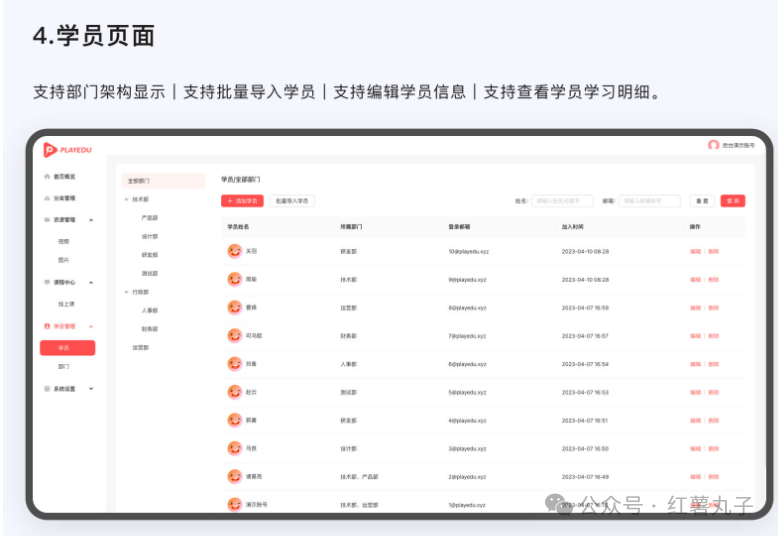Image resolution: width=778 pixels, height=536 pixels.
Task: Click the avatar of student 周瑜
Action: point(235,279)
